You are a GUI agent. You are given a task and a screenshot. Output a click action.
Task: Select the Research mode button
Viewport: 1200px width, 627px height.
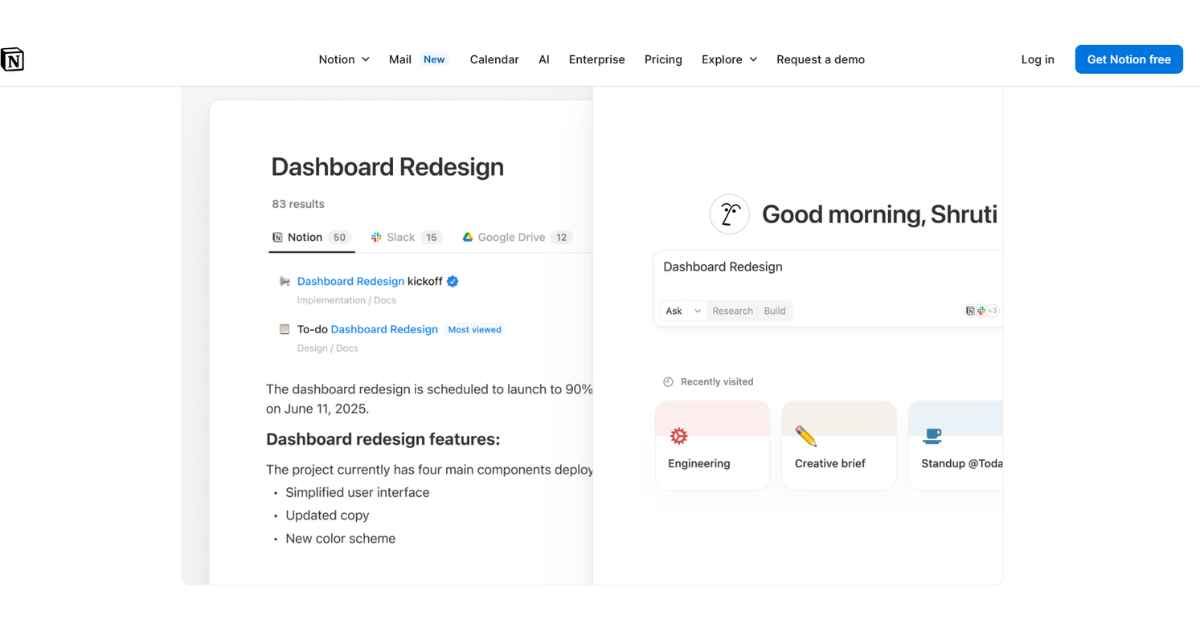point(732,311)
